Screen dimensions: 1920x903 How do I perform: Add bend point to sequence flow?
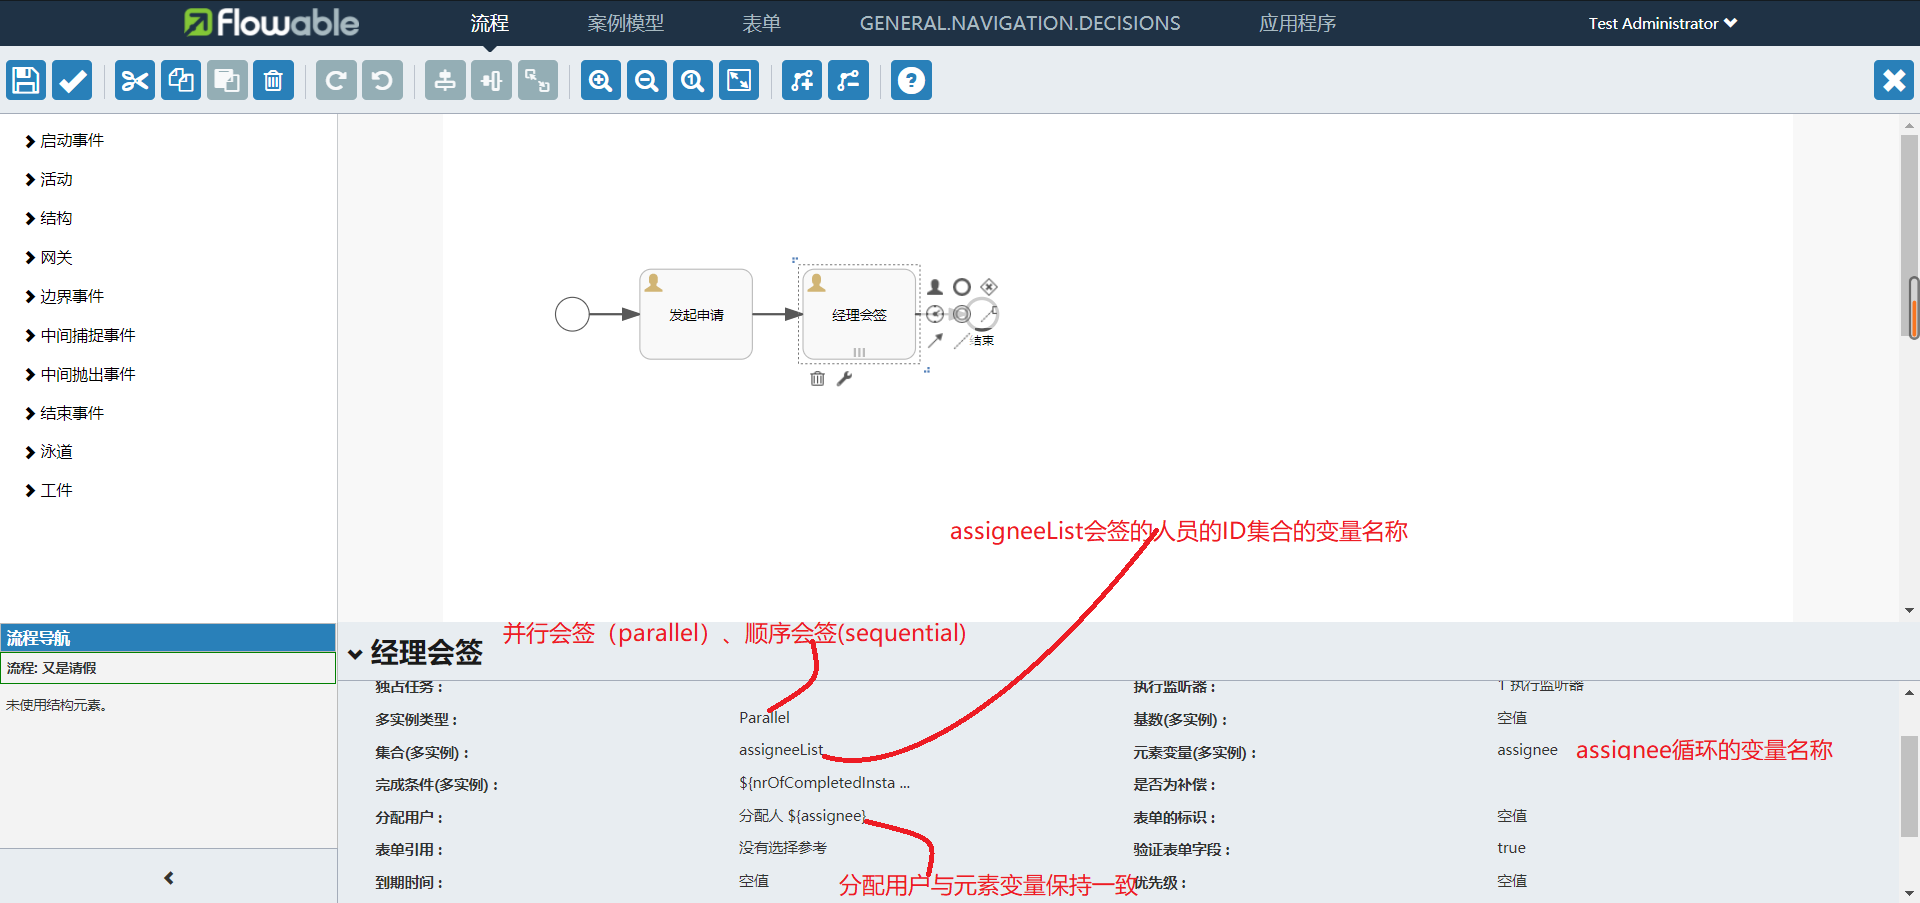pos(802,80)
